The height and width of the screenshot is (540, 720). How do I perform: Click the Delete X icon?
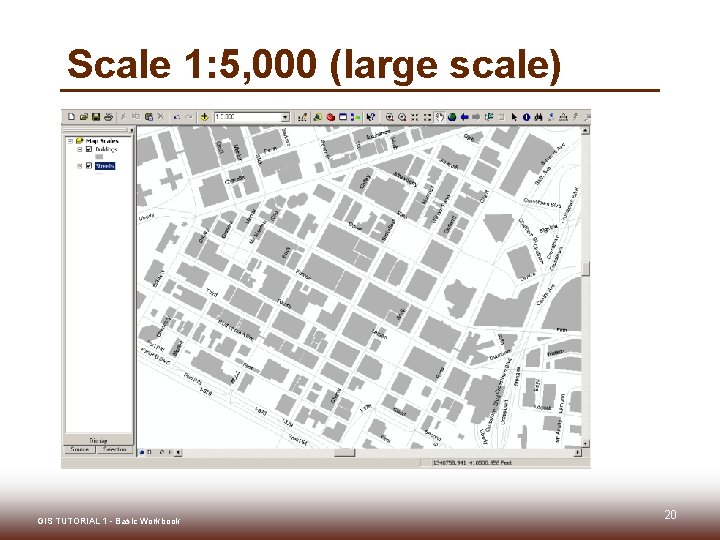coord(160,117)
